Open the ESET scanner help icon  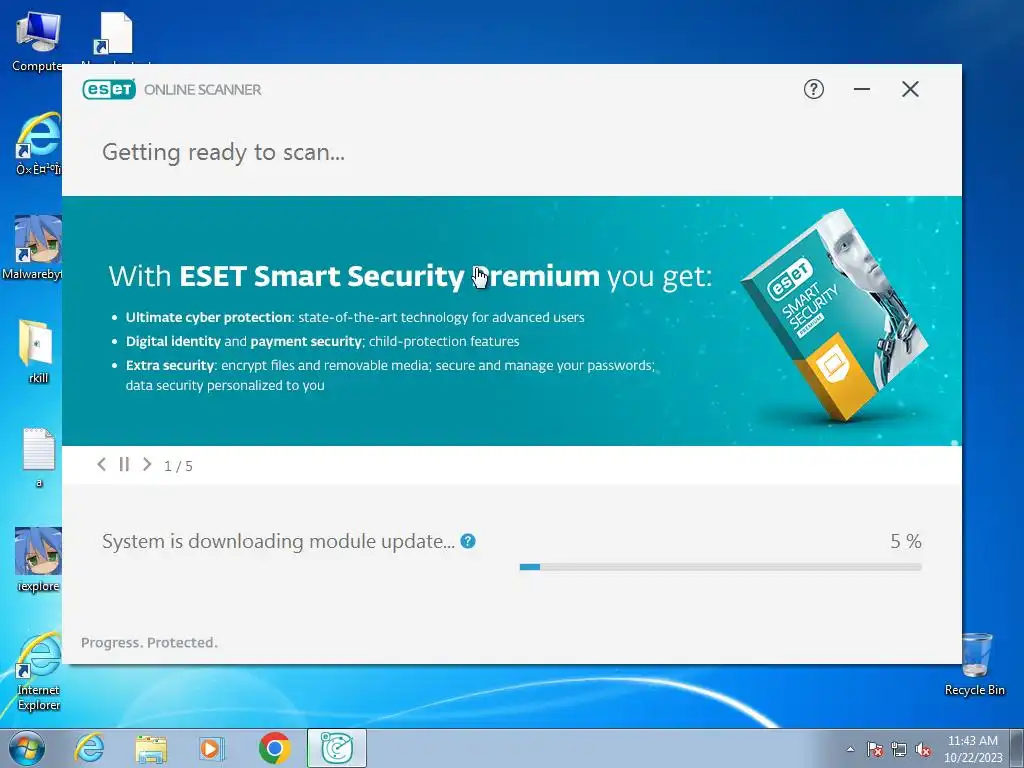pyautogui.click(x=813, y=89)
